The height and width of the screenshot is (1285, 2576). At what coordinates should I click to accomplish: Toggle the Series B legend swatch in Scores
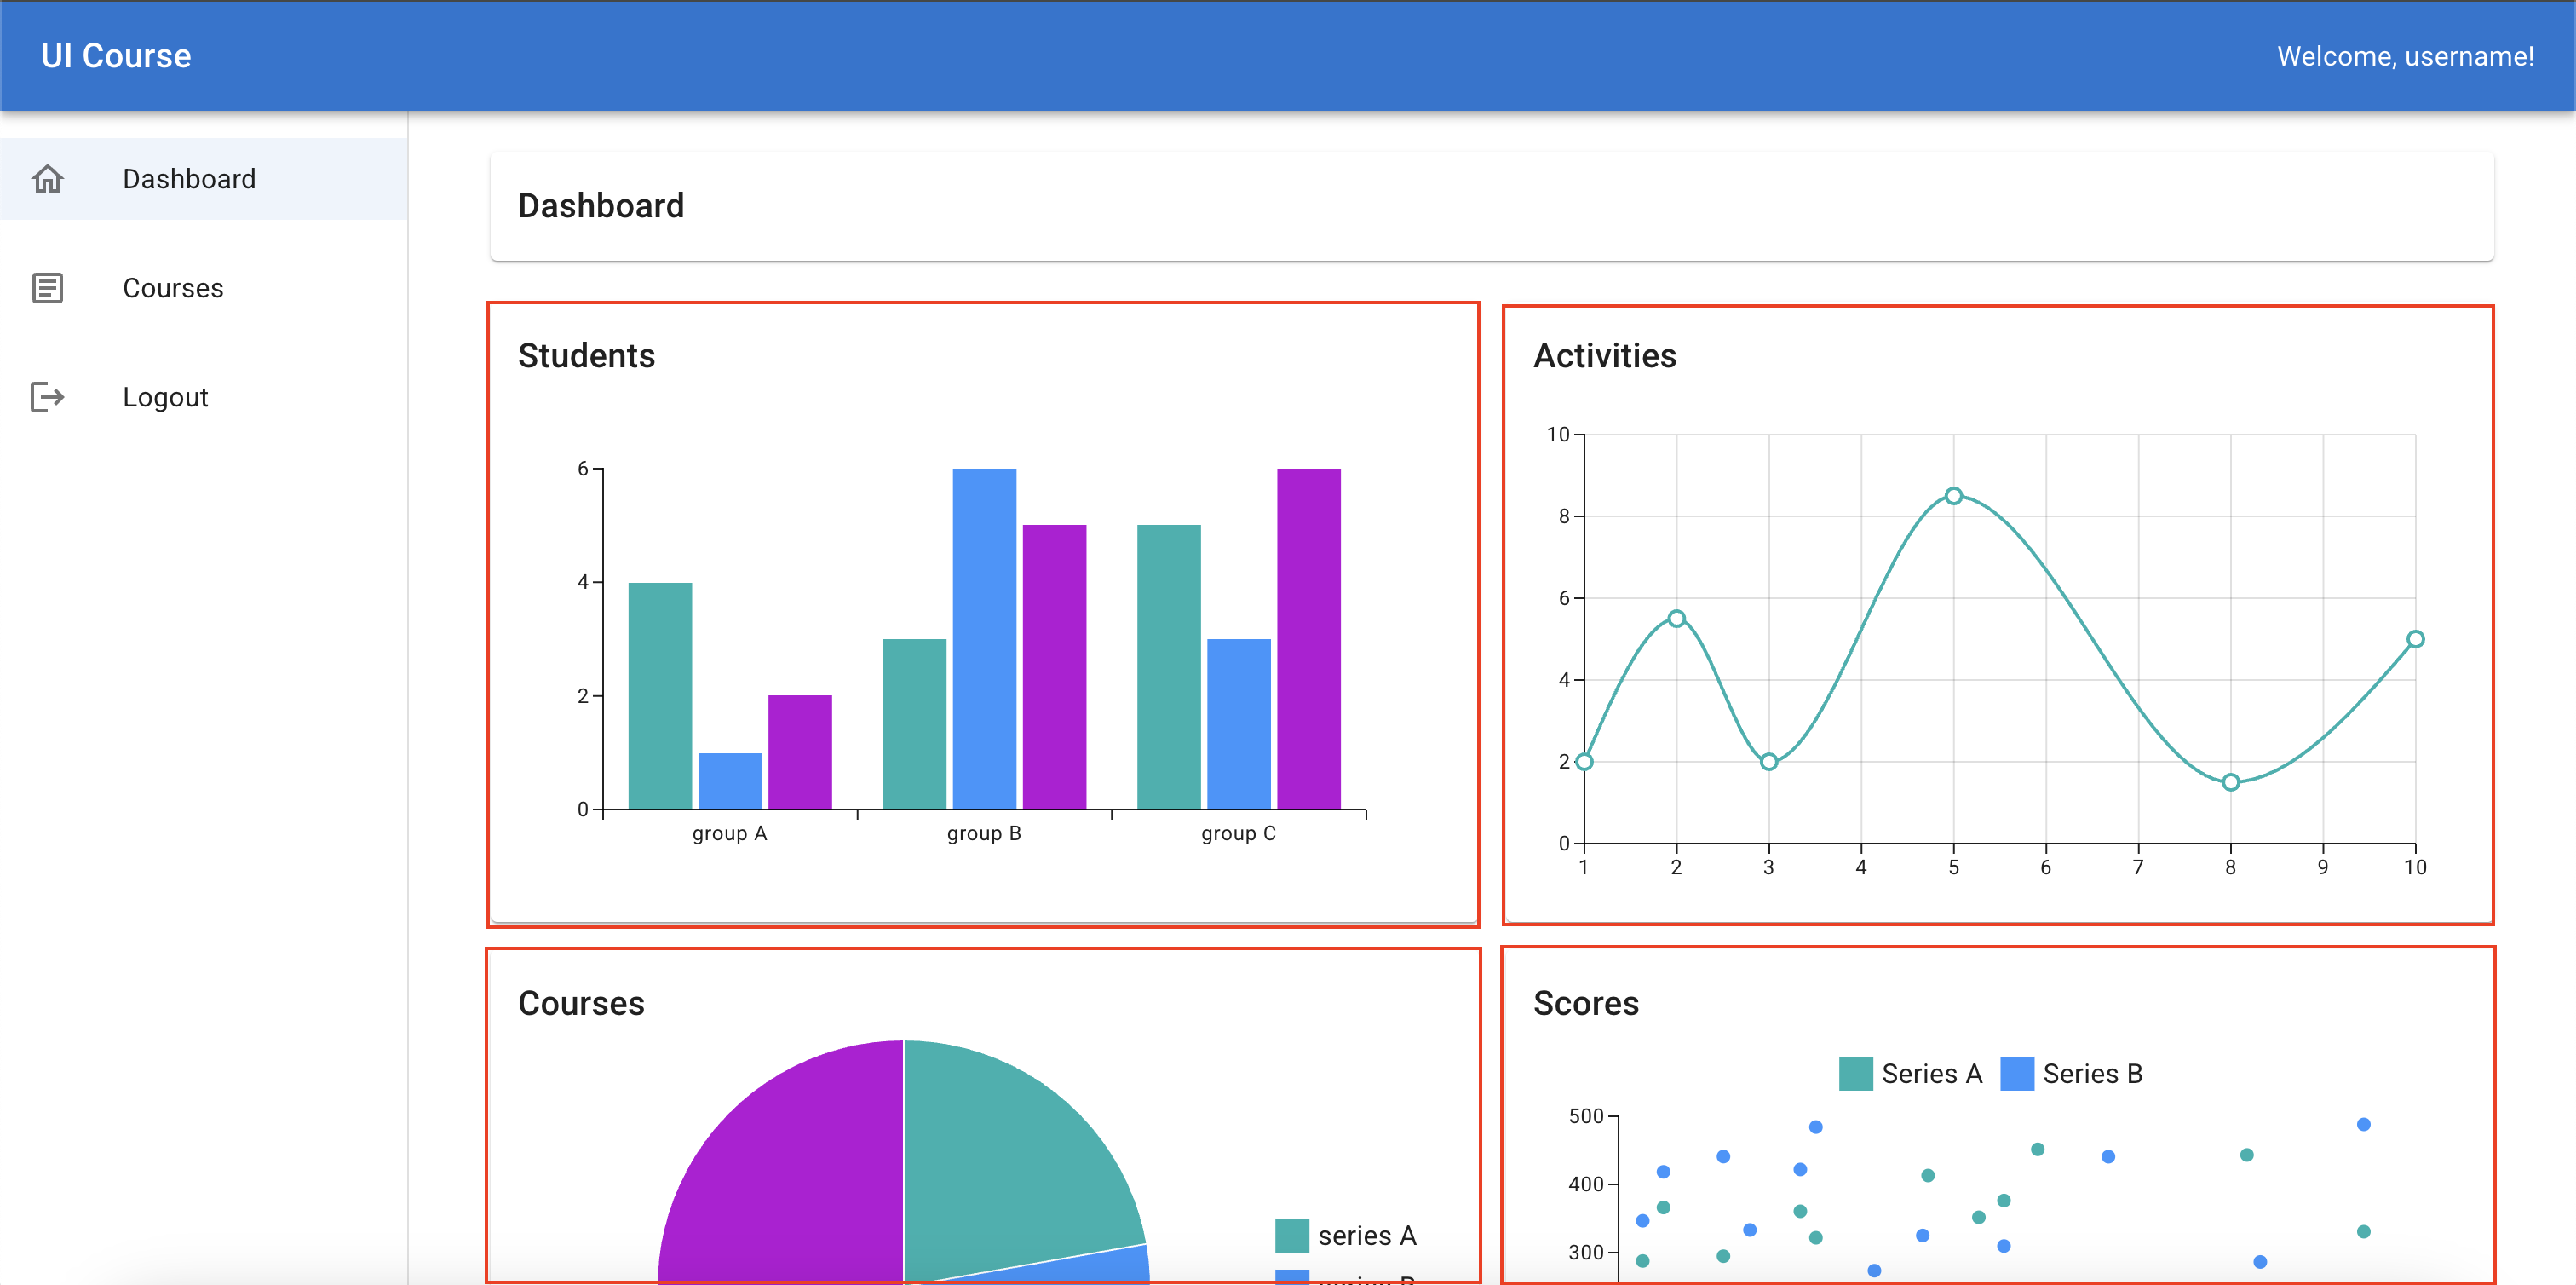pyautogui.click(x=2017, y=1073)
